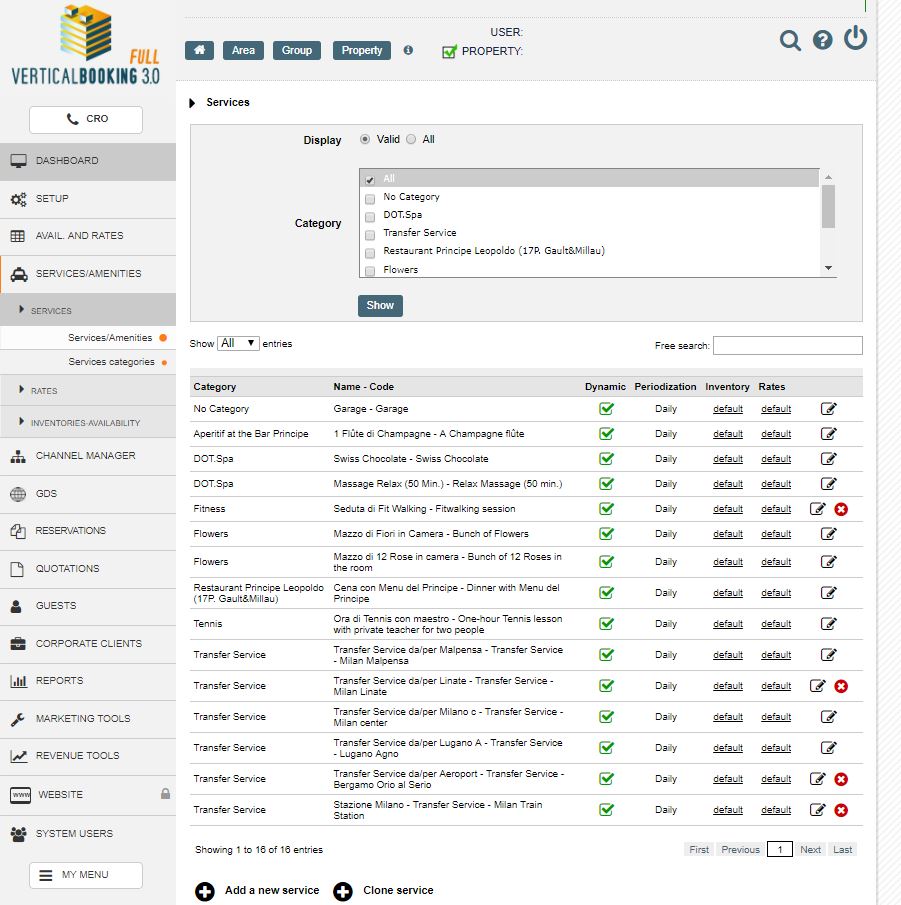Sort by Category column header
901x905 pixels.
click(215, 387)
